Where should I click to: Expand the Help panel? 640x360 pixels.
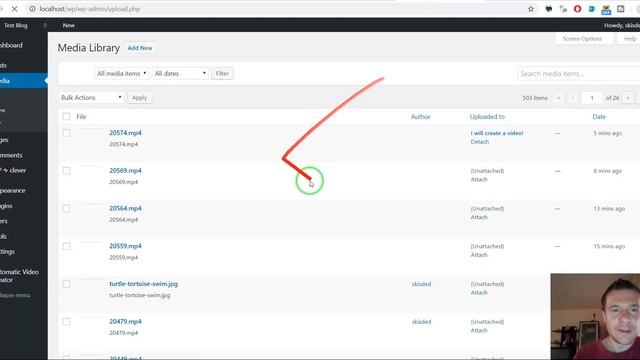tap(630, 39)
